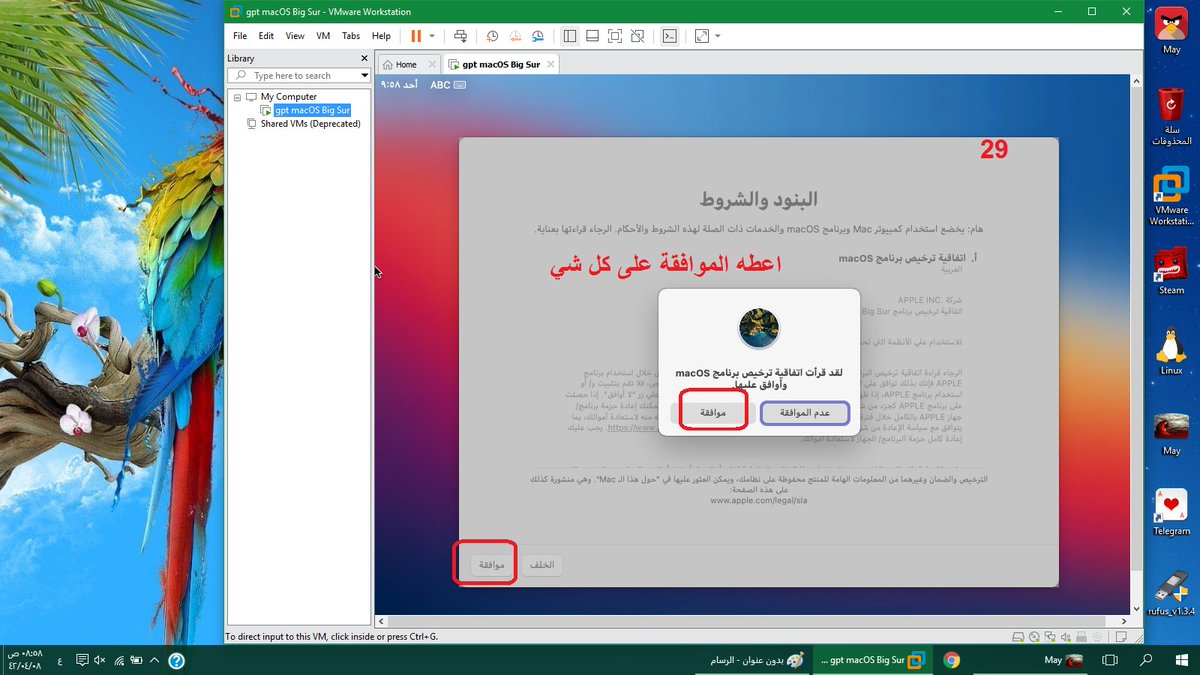This screenshot has height=675, width=1200.
Task: Open the Windows Start menu
Action: tap(1182, 660)
